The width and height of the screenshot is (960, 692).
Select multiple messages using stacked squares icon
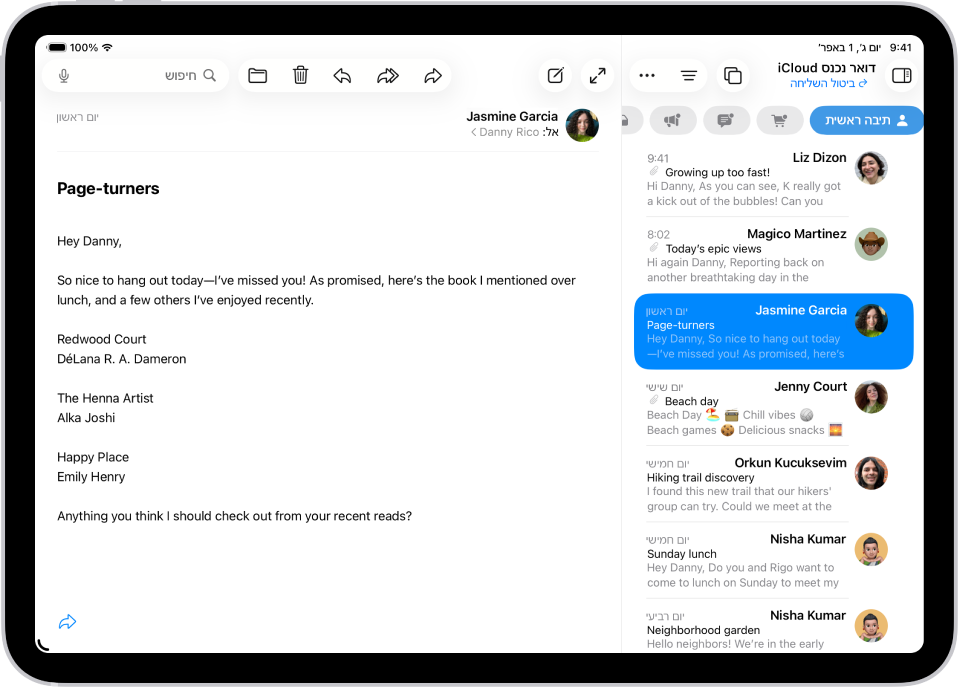733,75
